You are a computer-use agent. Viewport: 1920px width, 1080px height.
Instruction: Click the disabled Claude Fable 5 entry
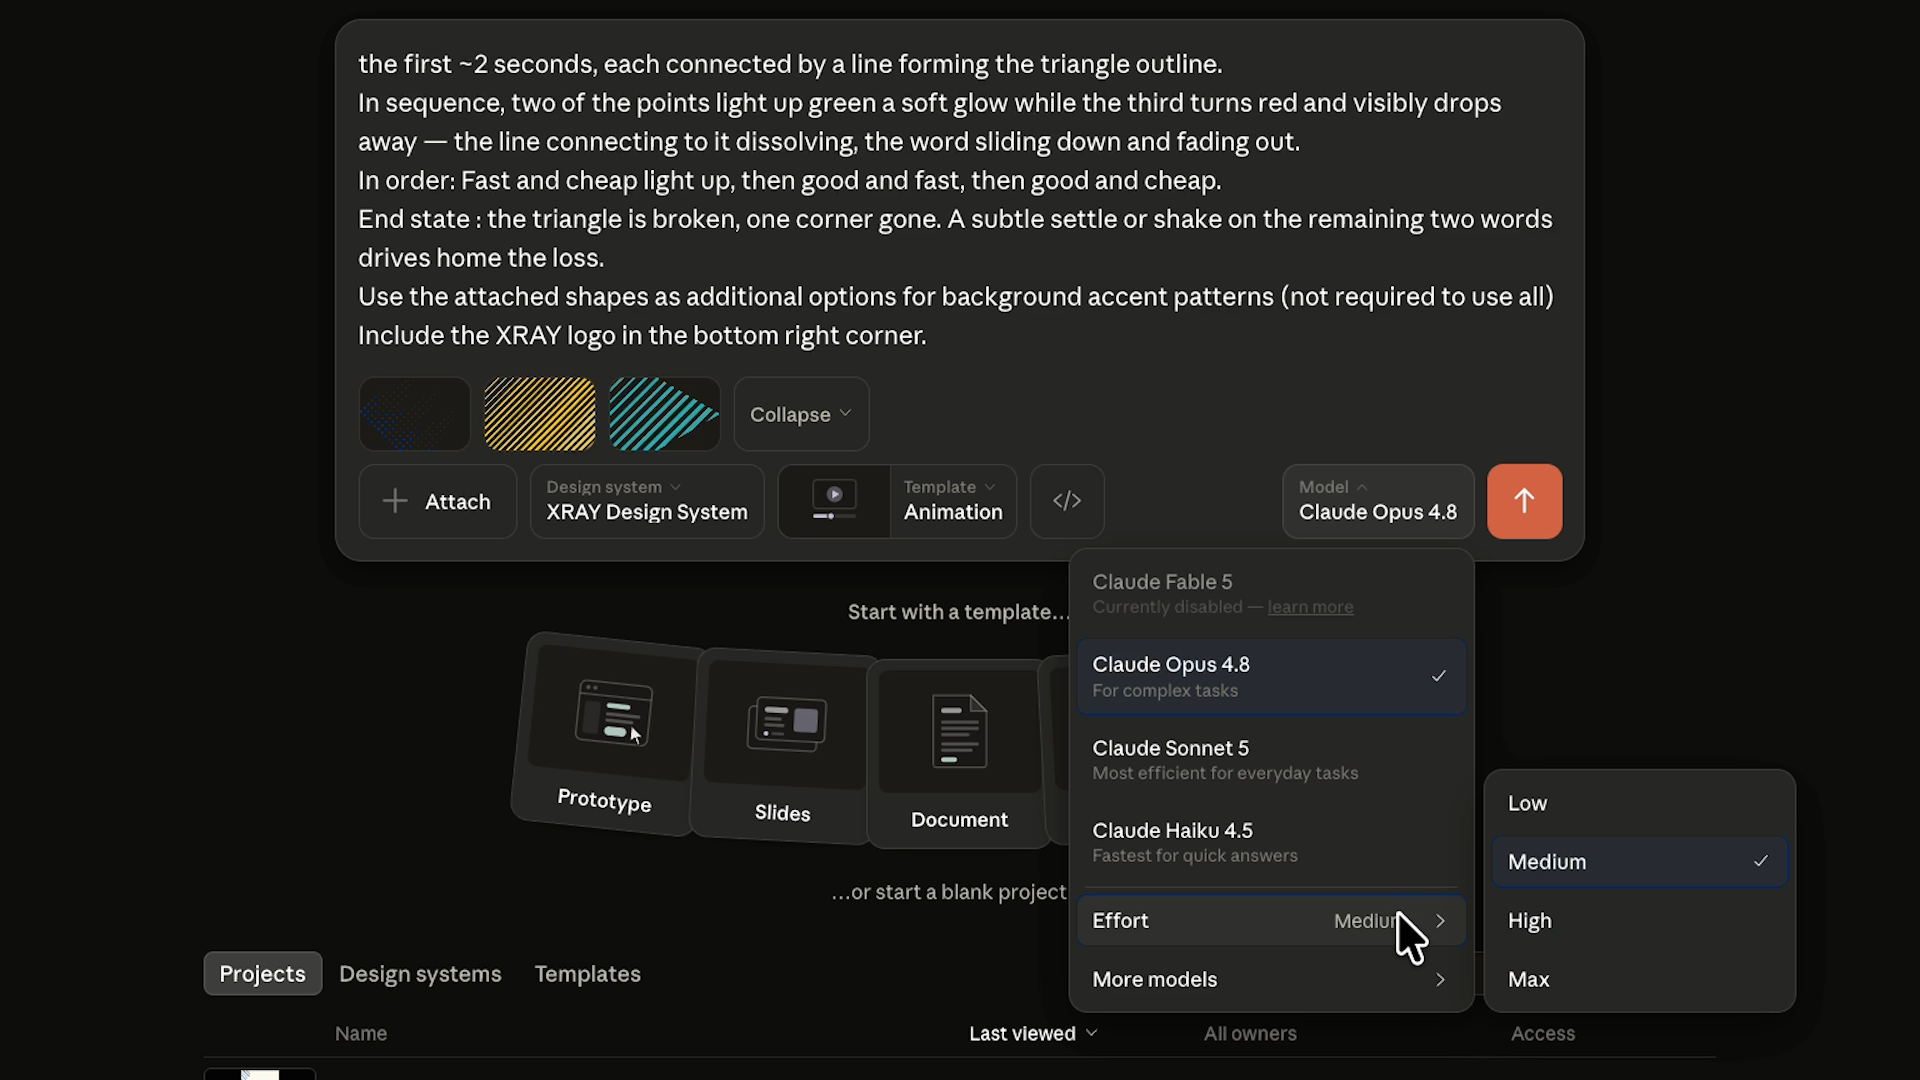click(x=1271, y=593)
